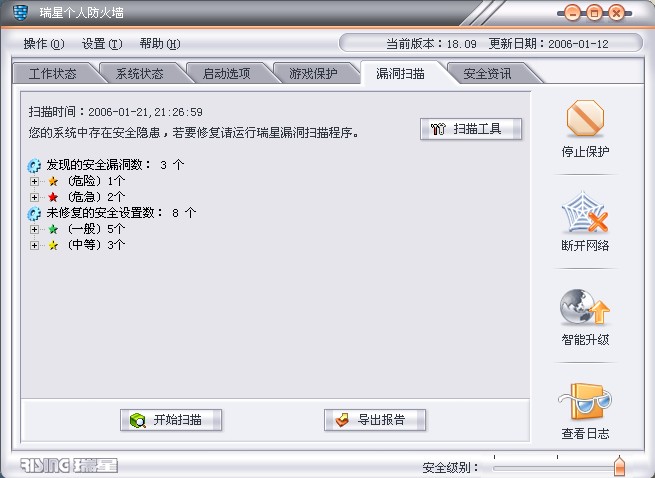Open the 设置(T) menu
This screenshot has height=478, width=655.
coord(102,43)
